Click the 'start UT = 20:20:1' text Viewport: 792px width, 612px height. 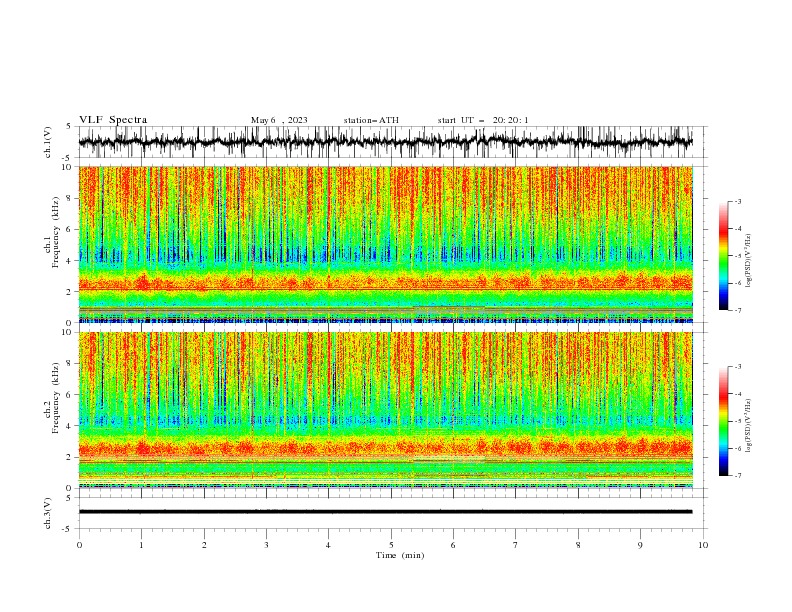(x=483, y=120)
